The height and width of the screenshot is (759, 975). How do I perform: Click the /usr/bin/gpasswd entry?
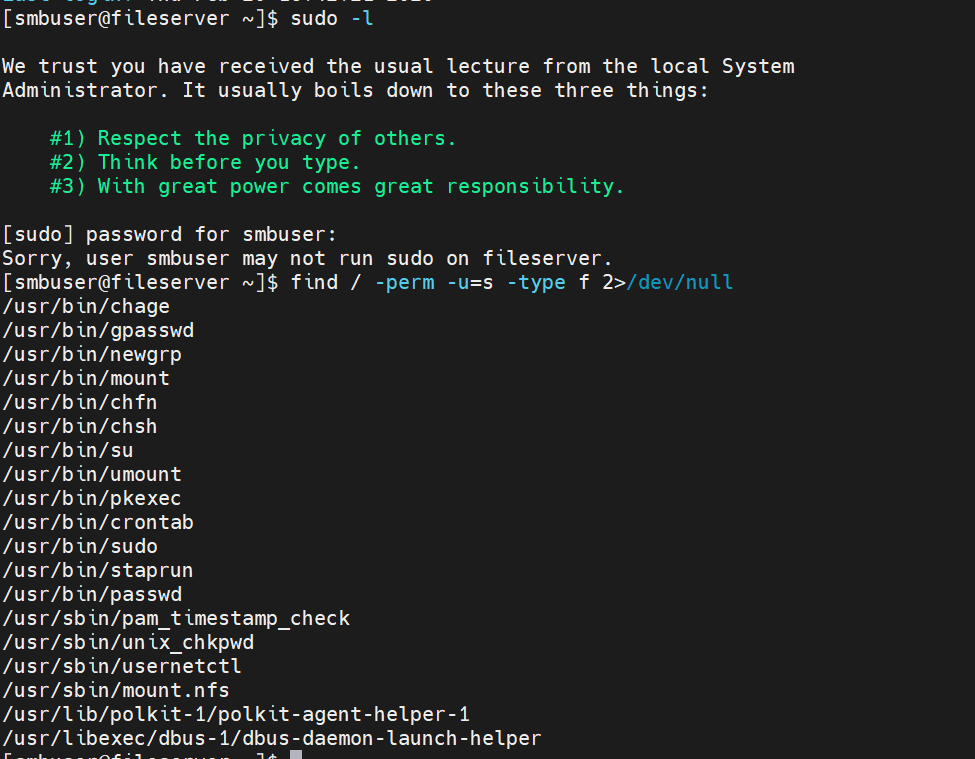point(98,330)
